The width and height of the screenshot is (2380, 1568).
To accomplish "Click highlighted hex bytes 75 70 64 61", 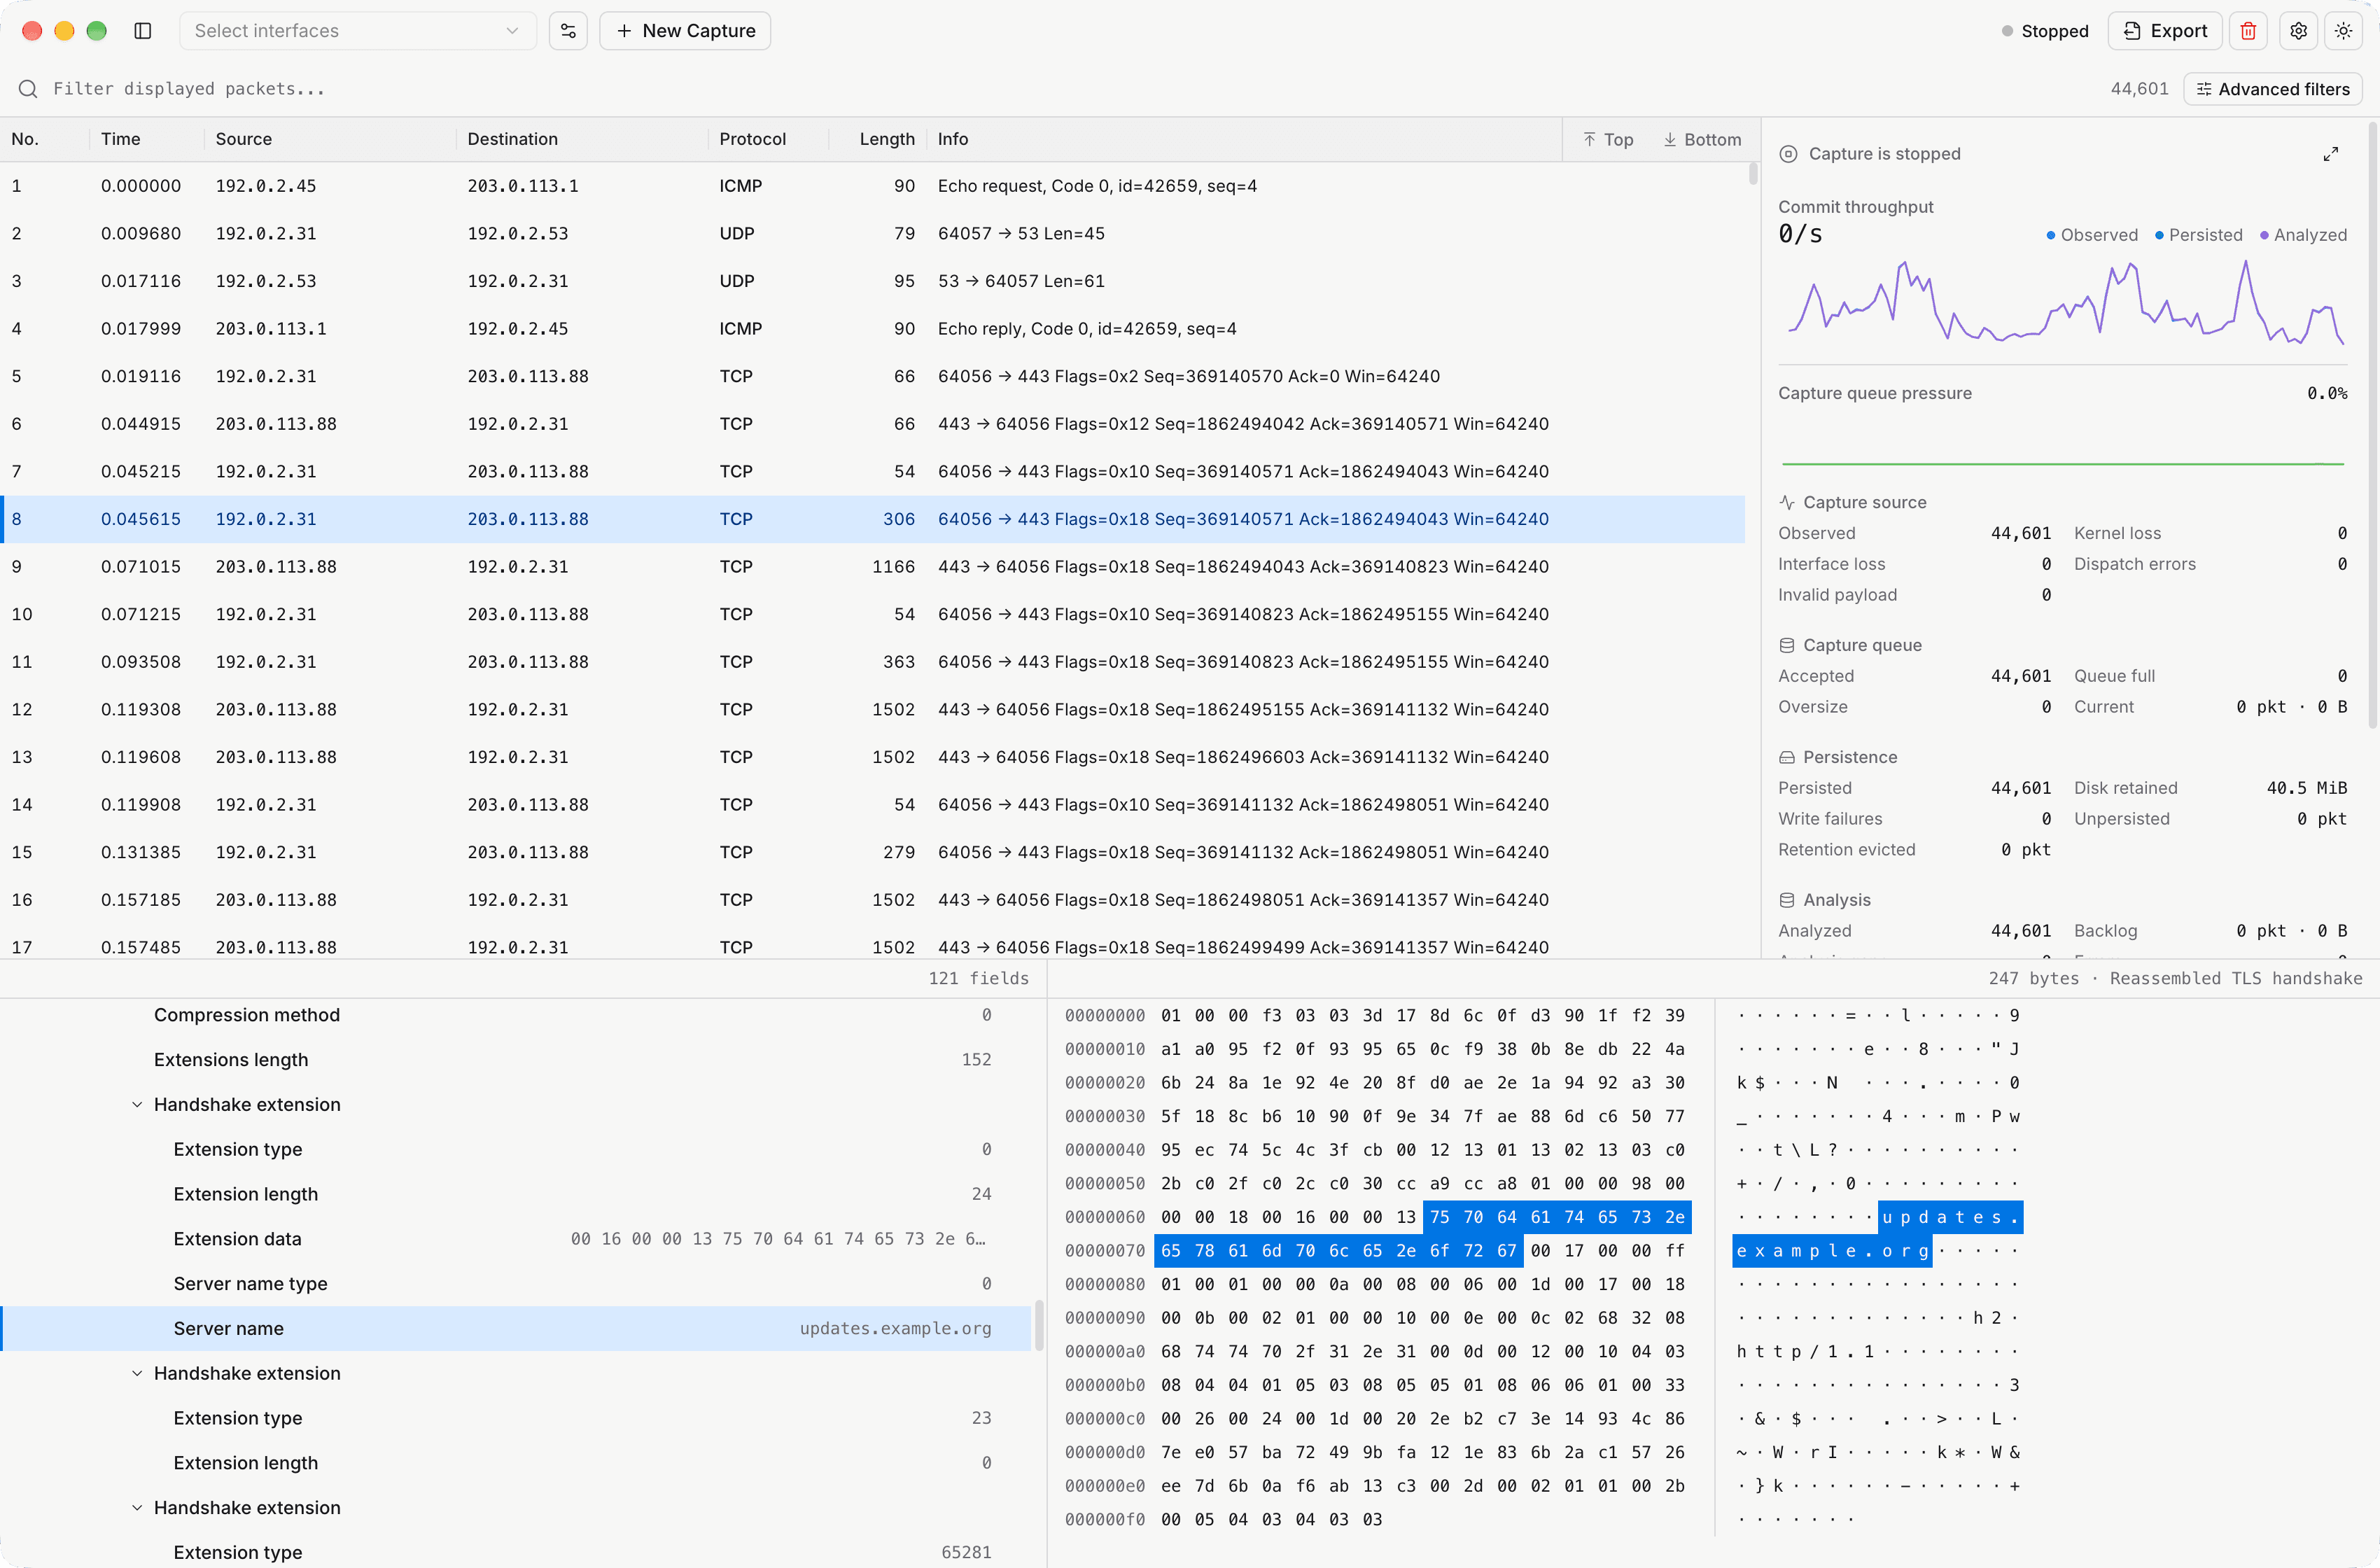I will [1489, 1217].
